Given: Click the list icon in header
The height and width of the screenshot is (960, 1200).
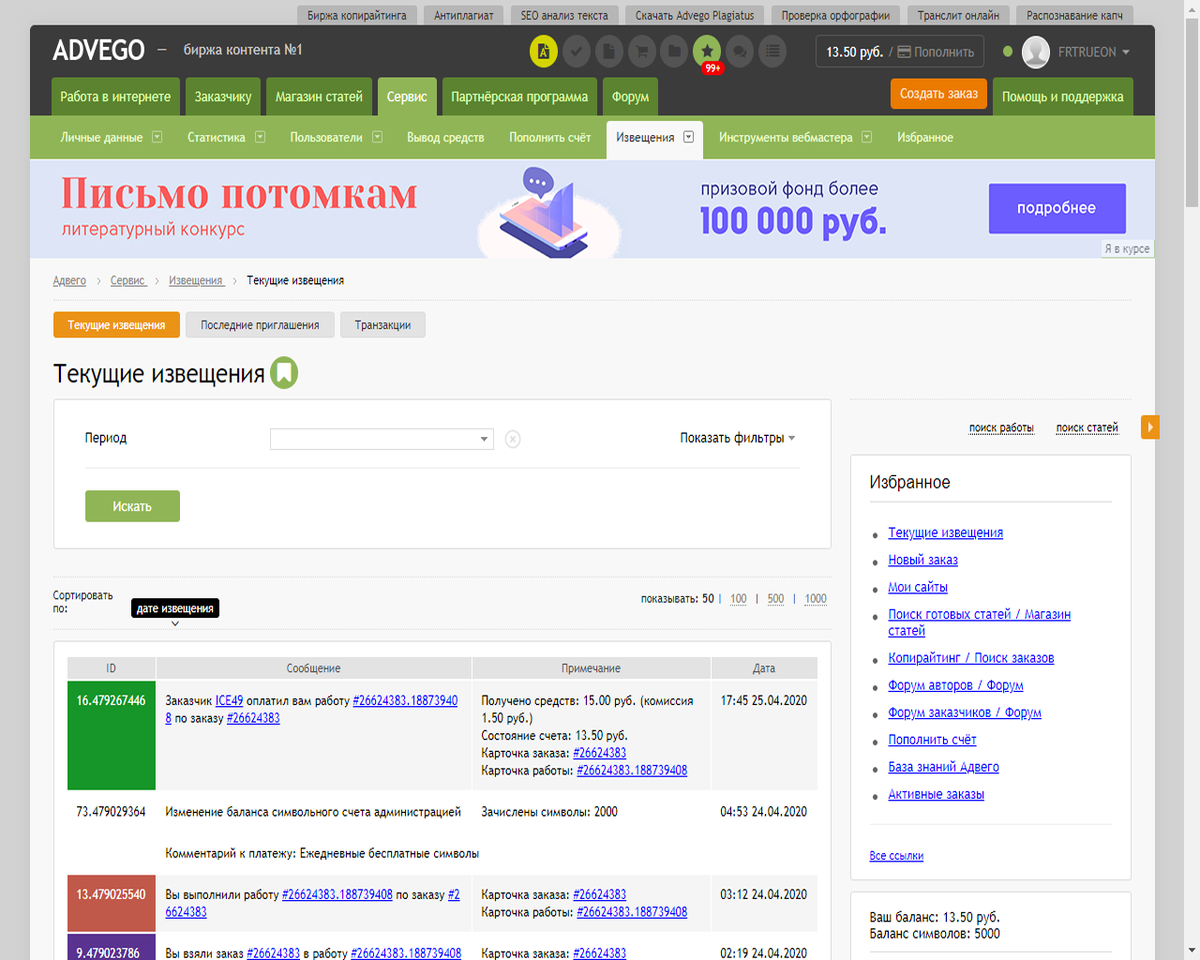Looking at the screenshot, I should pyautogui.click(x=772, y=51).
